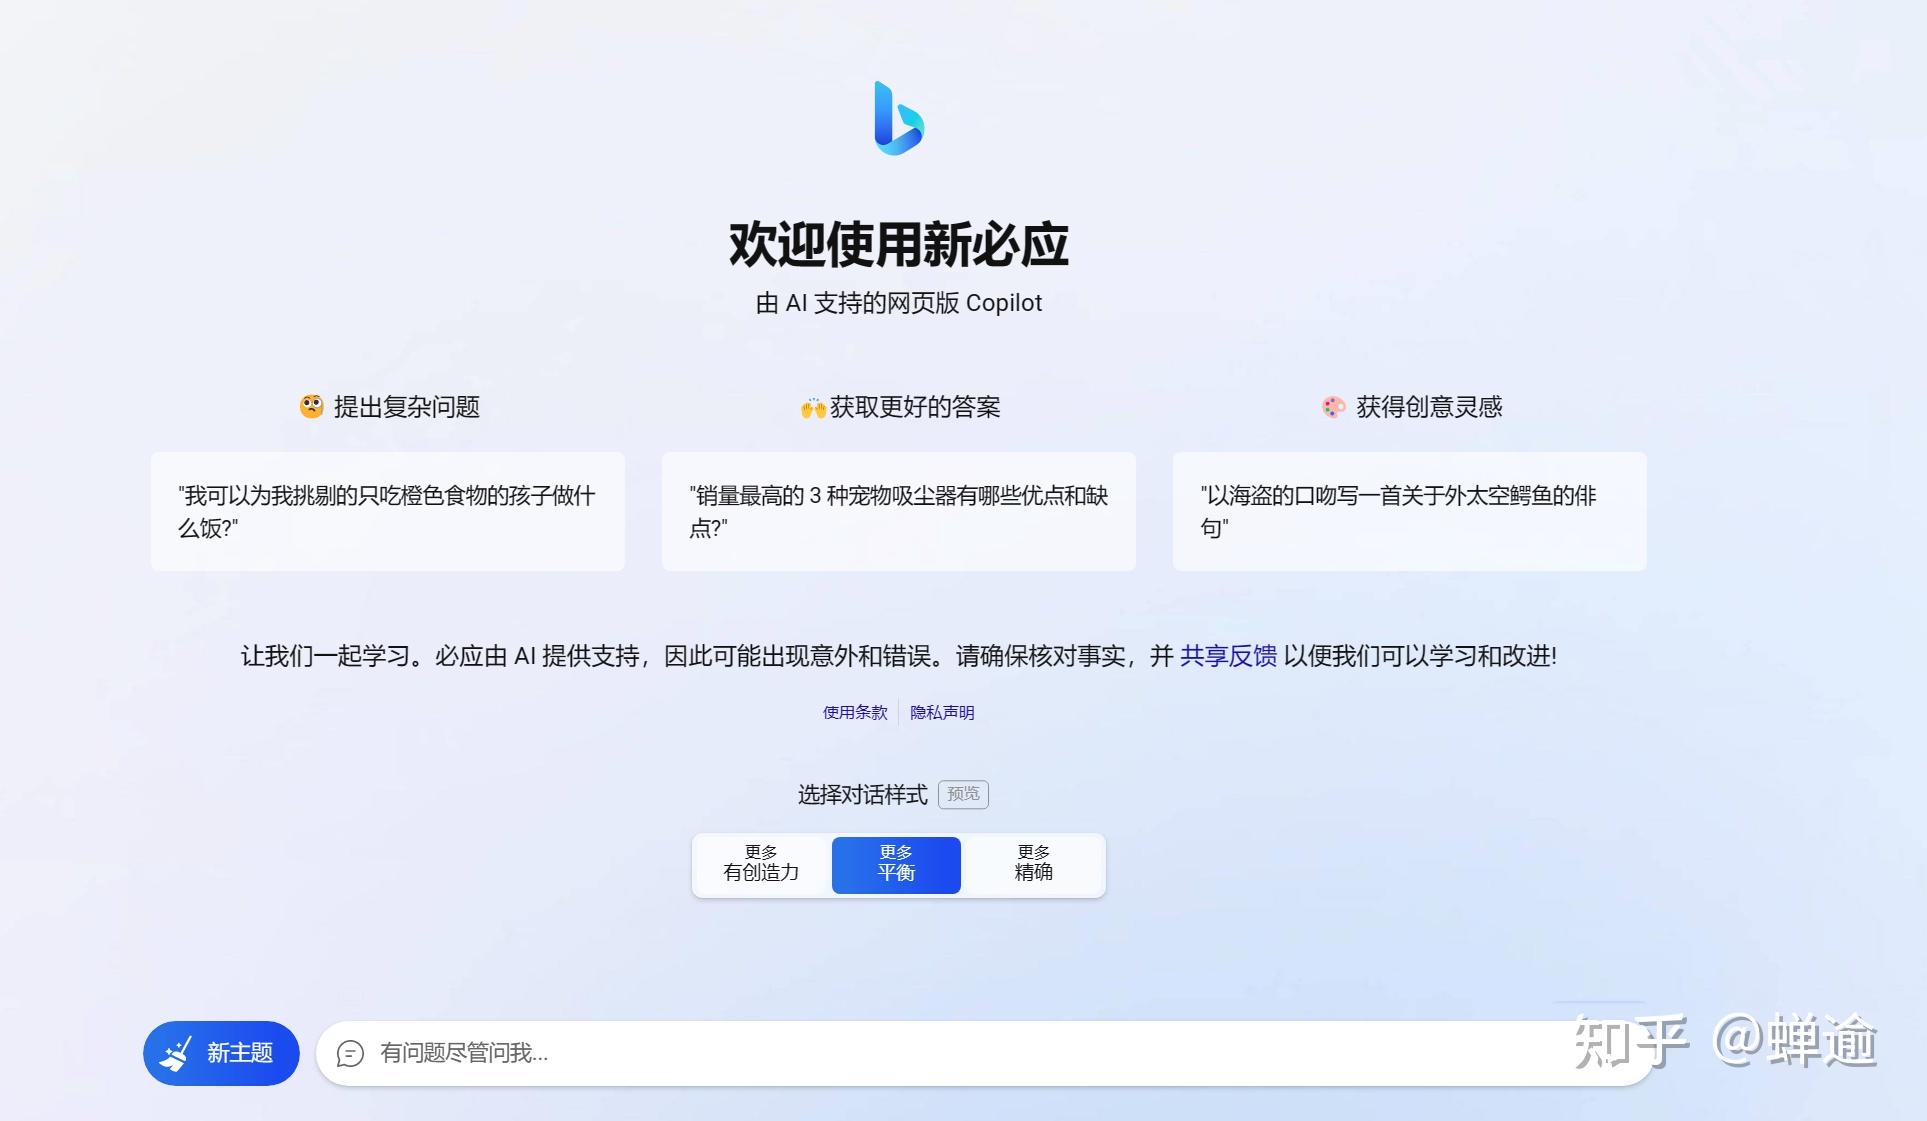Click the 🎨 emoji next to 获得创意灵感

tap(1330, 406)
